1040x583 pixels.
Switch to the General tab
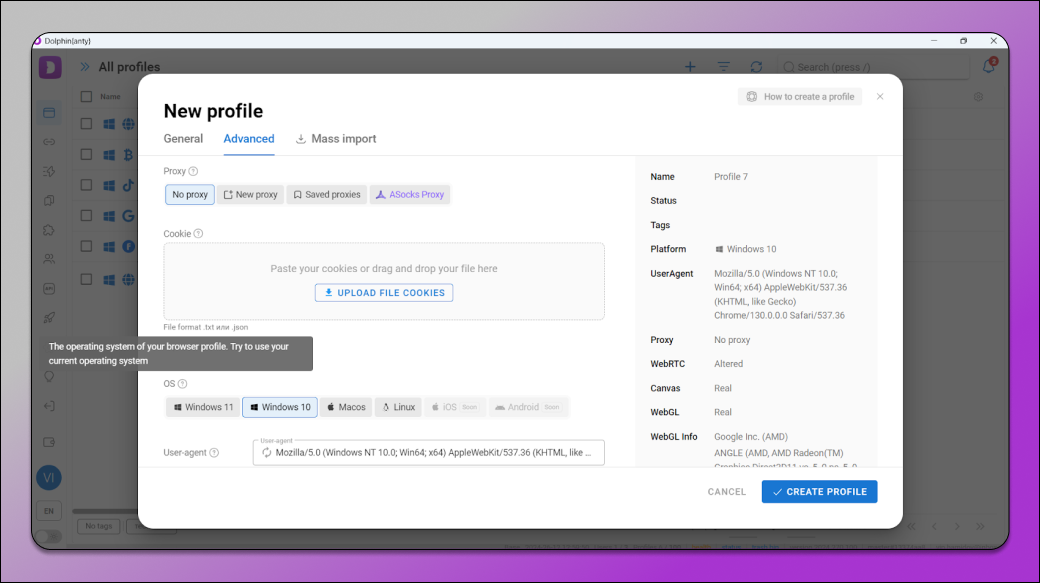click(183, 139)
